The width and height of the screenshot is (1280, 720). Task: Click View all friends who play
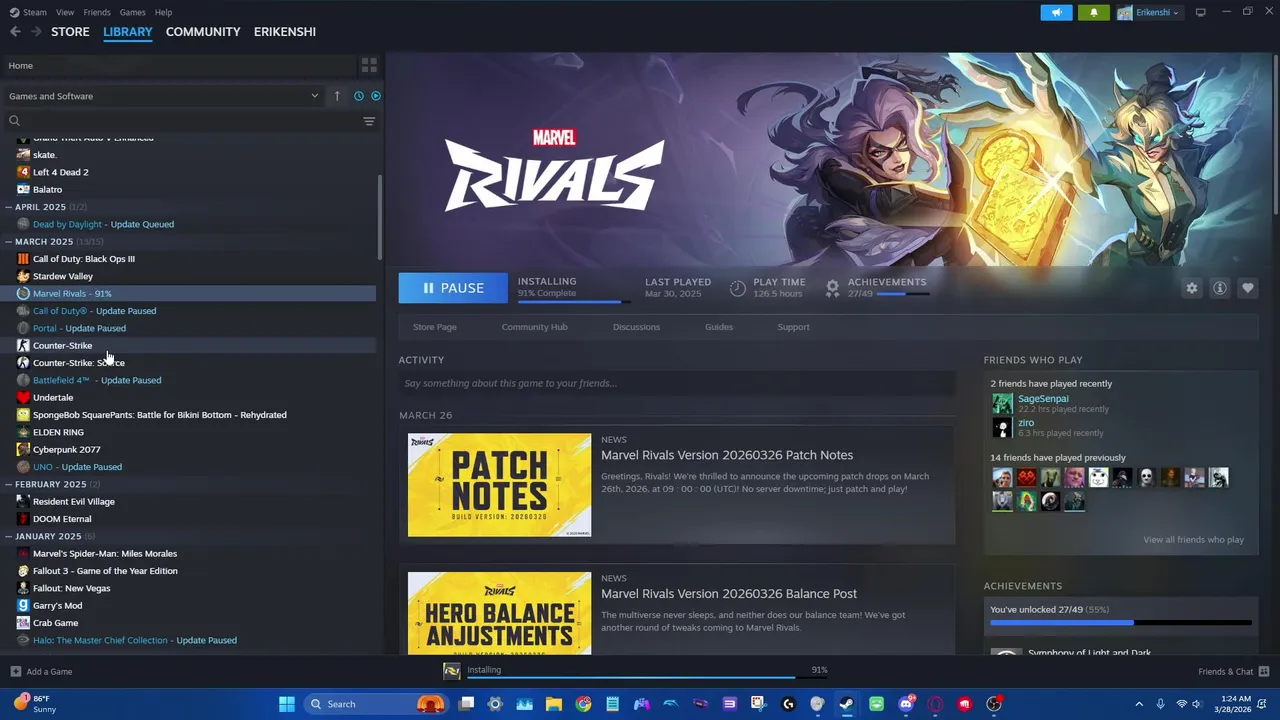(x=1193, y=540)
